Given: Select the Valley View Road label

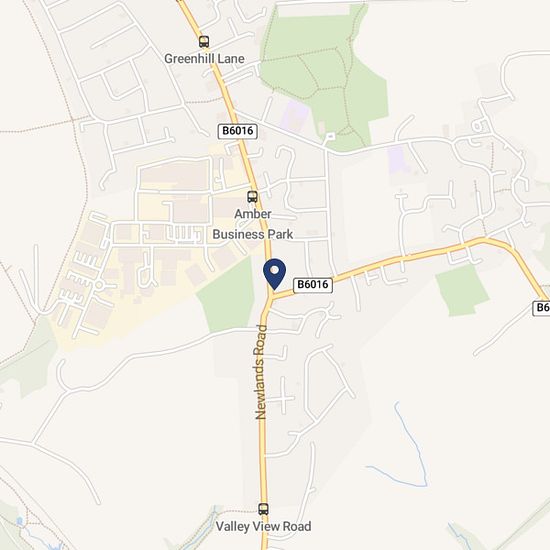Looking at the screenshot, I should pos(263,526).
